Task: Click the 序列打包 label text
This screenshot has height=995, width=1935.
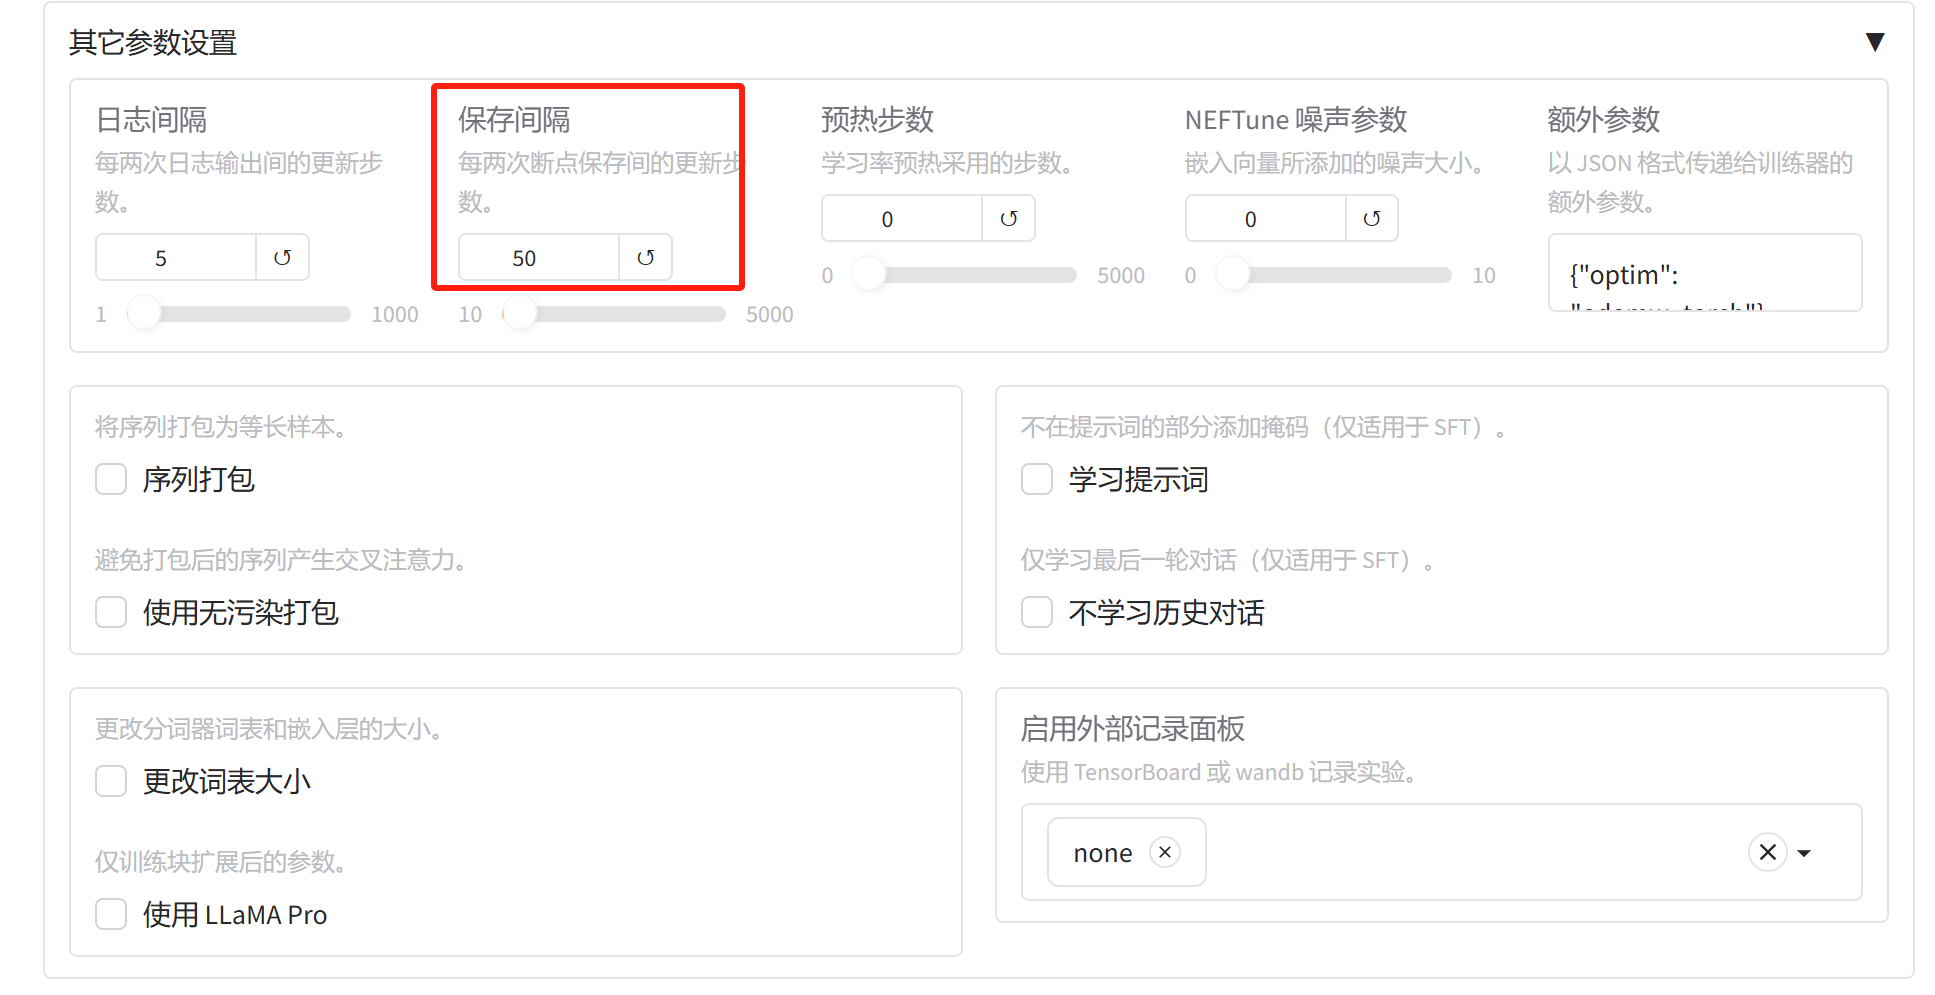Action: coord(199,480)
